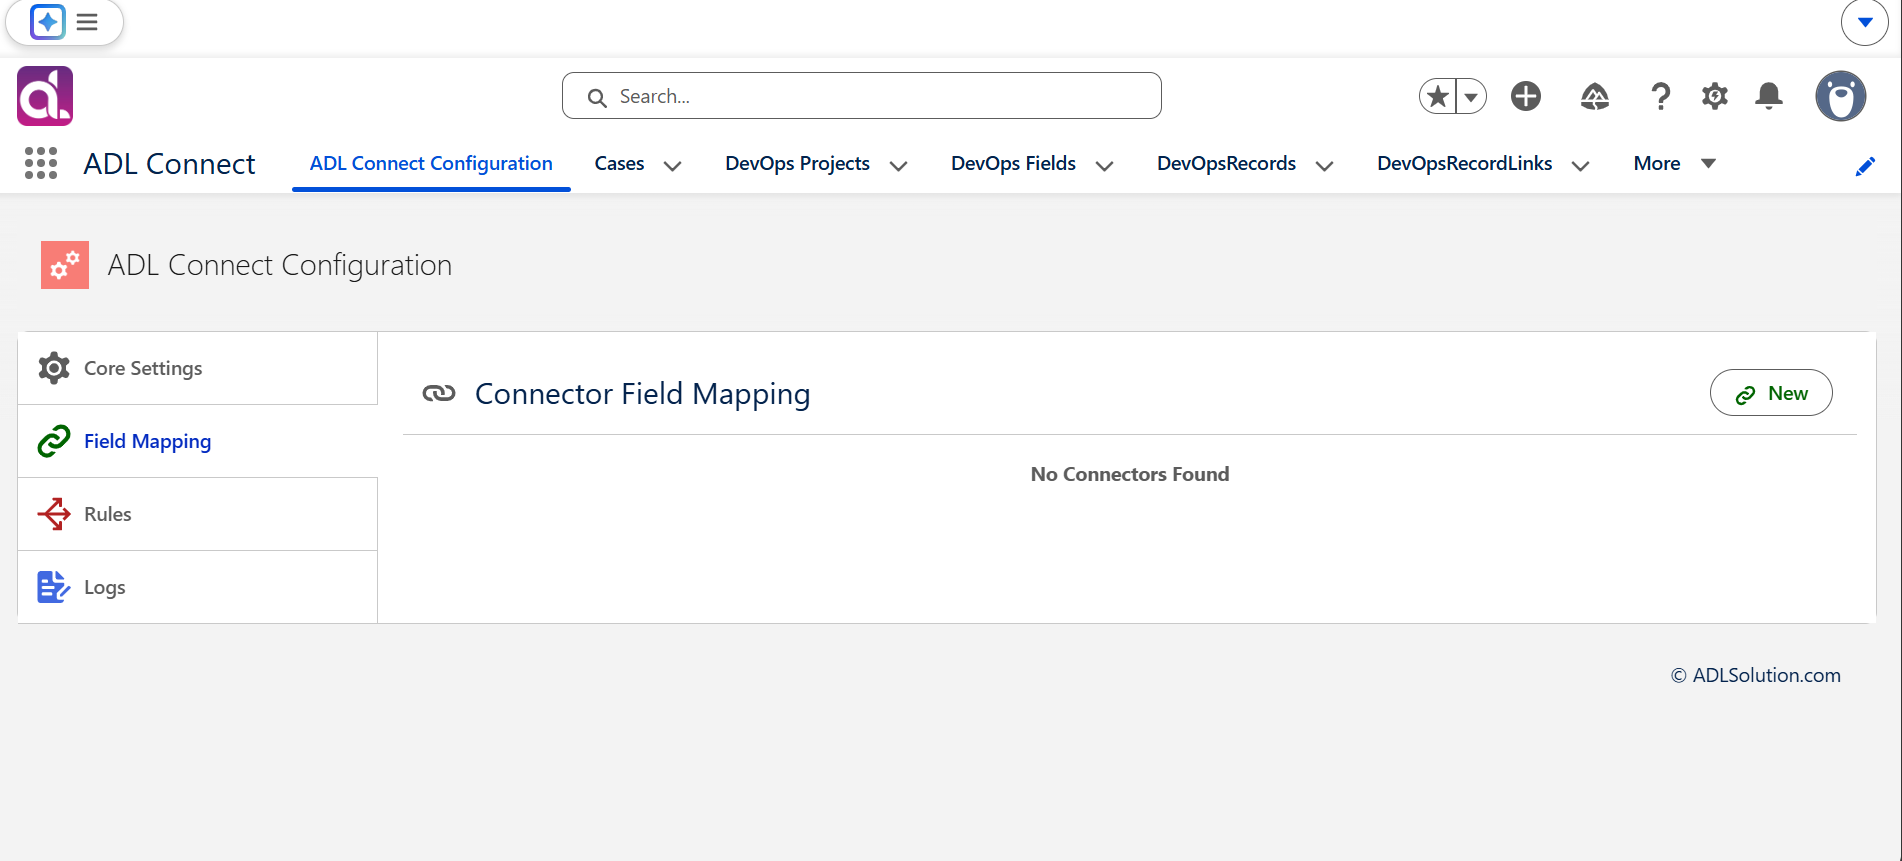Select Logs in the sidebar
1902x861 pixels.
point(198,587)
